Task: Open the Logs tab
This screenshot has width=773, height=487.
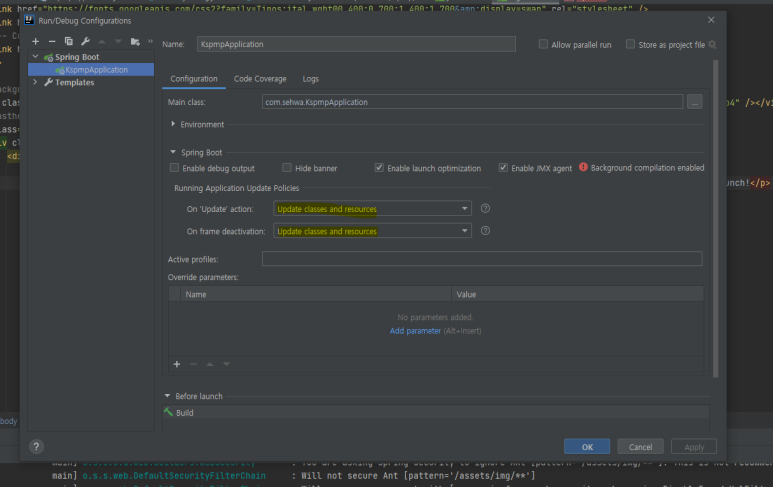Action: tap(311, 79)
